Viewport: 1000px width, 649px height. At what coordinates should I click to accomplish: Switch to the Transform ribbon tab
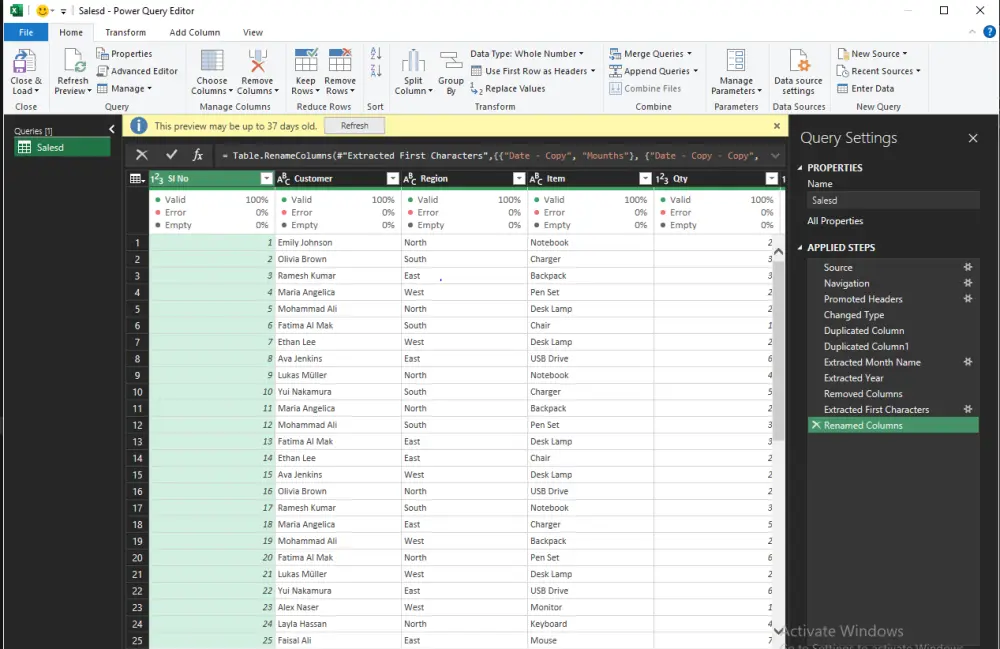pos(124,31)
